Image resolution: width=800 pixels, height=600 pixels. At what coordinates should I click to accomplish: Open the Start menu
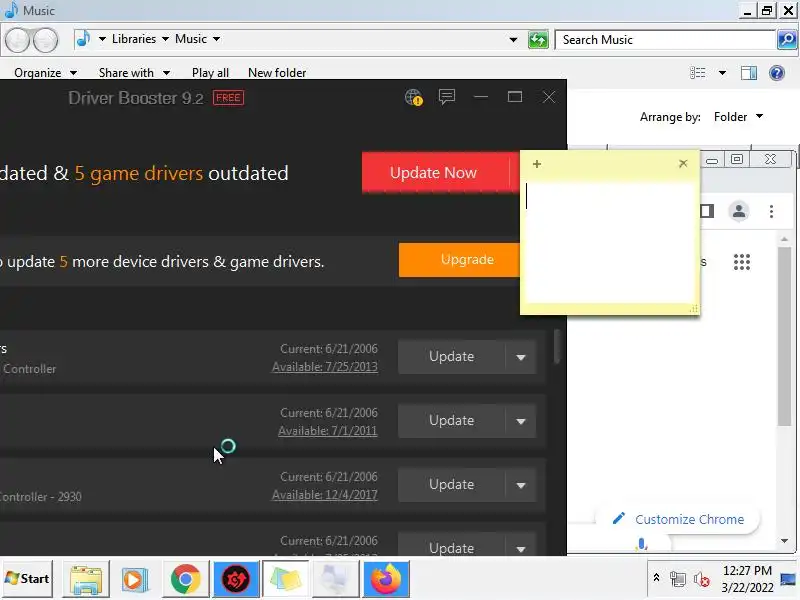pos(28,579)
